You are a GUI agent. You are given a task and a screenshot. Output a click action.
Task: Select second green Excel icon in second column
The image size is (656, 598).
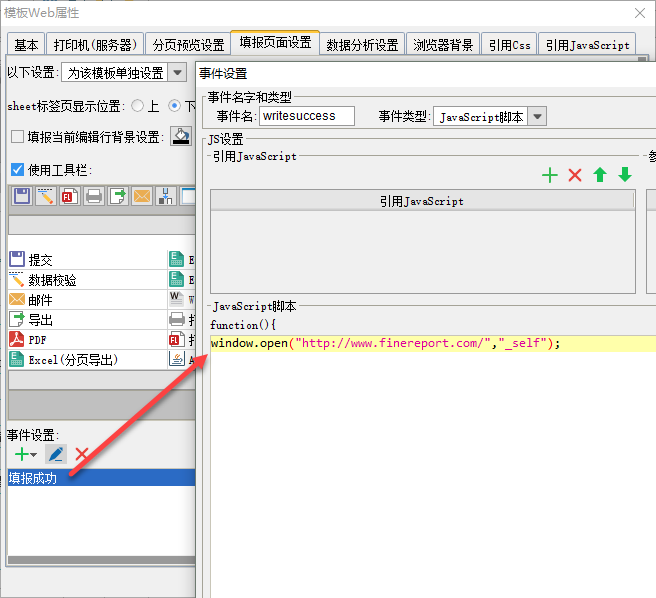177,279
